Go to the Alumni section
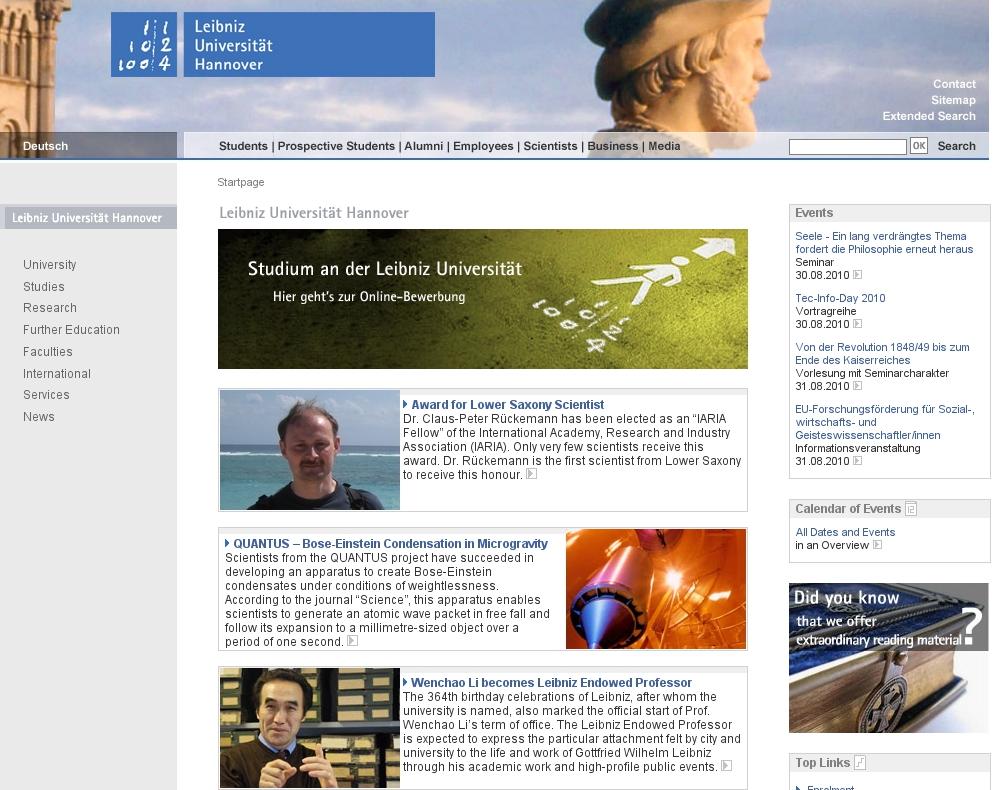 (423, 146)
